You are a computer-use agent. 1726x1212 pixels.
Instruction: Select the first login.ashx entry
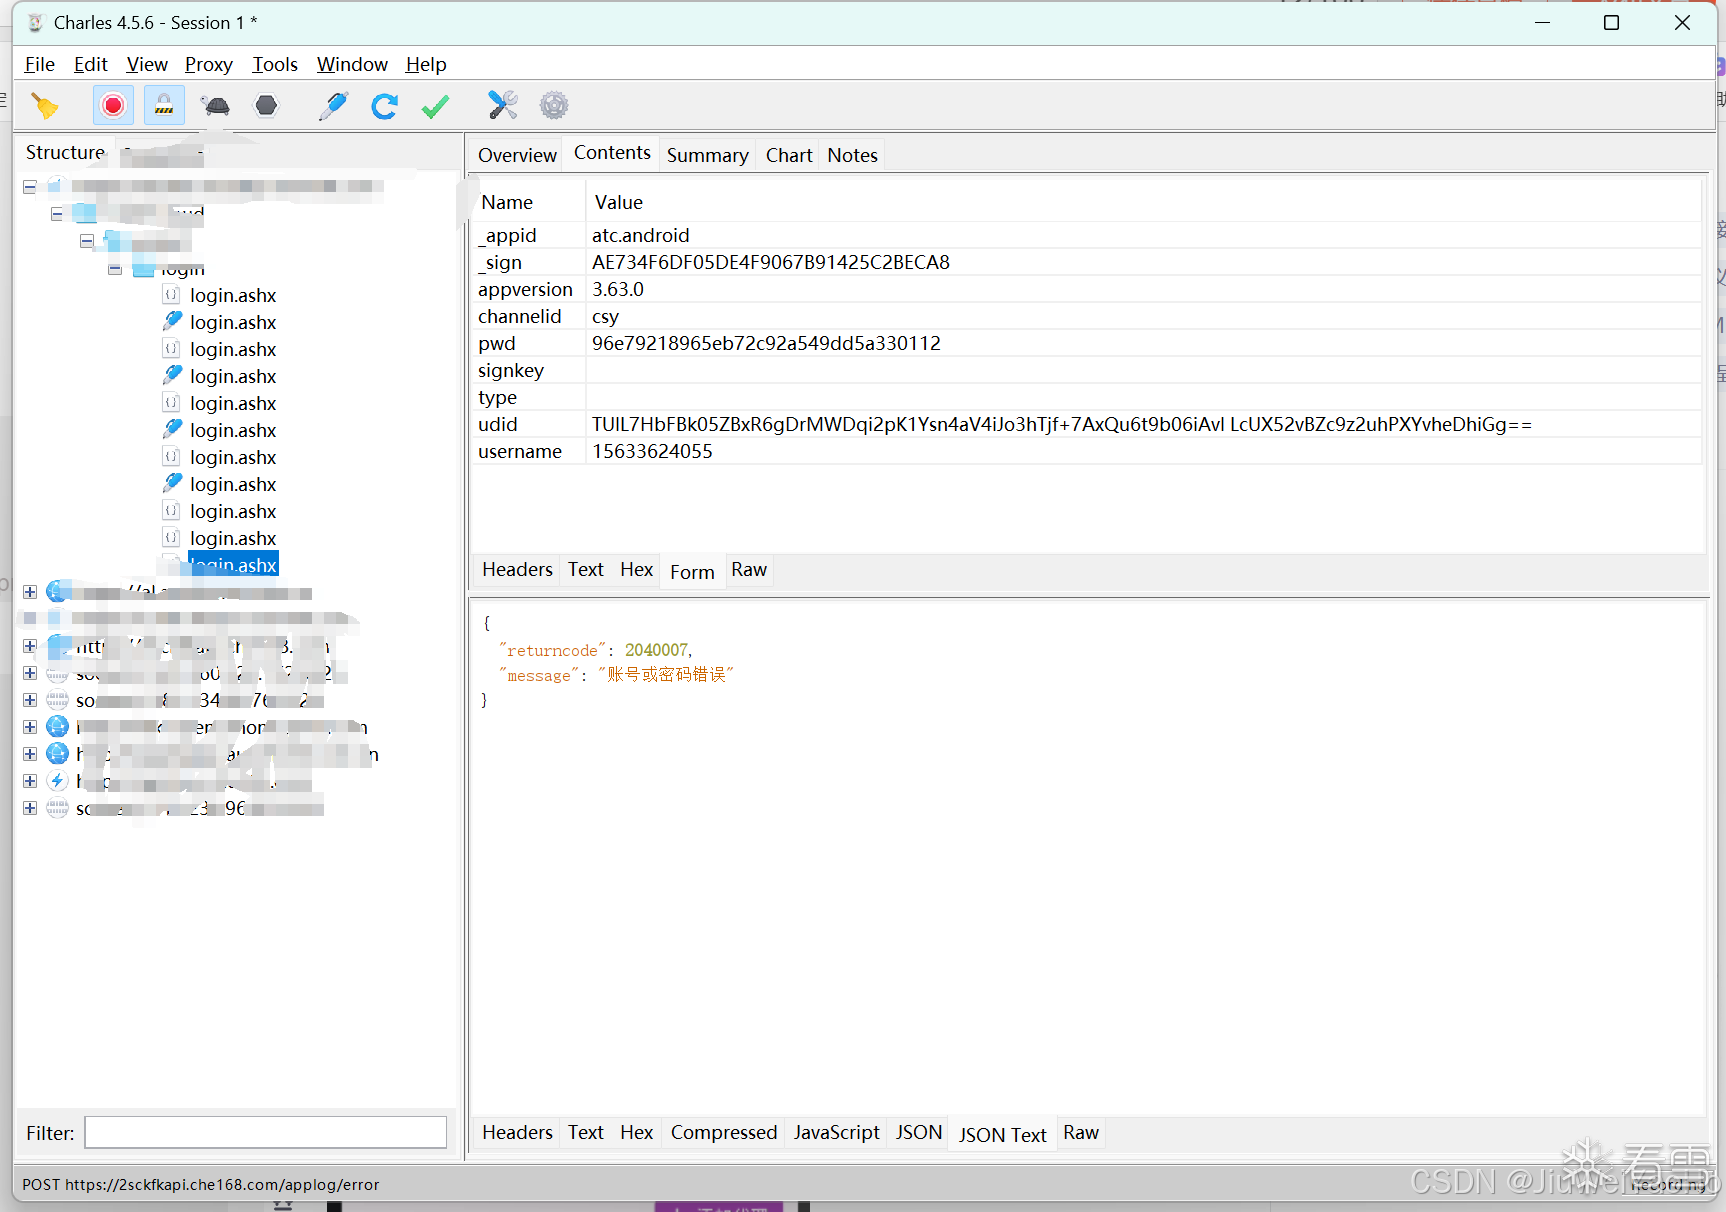click(233, 296)
